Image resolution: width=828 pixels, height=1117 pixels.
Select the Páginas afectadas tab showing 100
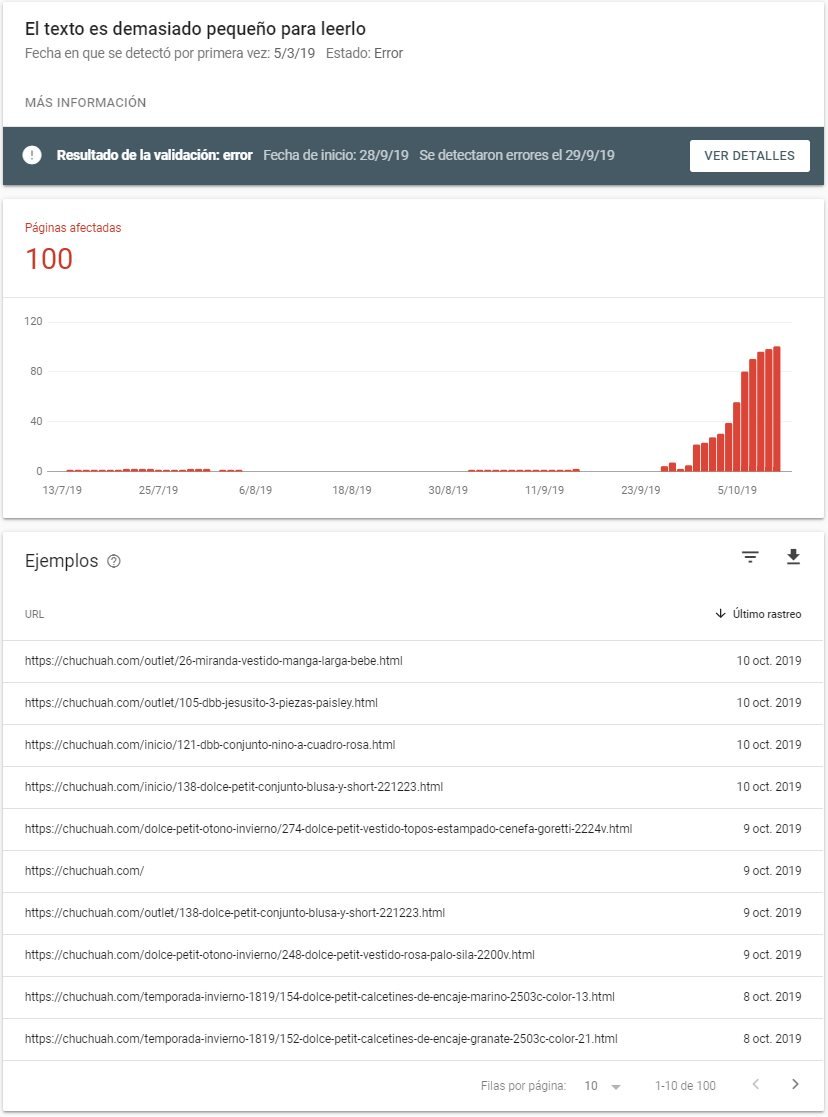pos(73,247)
